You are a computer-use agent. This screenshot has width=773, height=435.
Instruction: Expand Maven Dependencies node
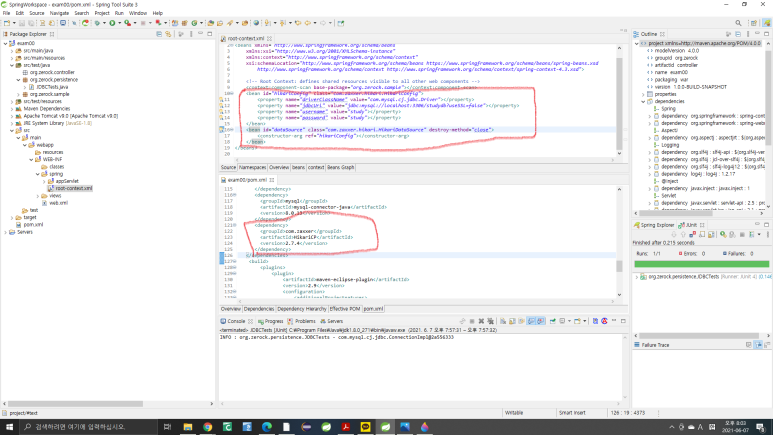click(12, 109)
